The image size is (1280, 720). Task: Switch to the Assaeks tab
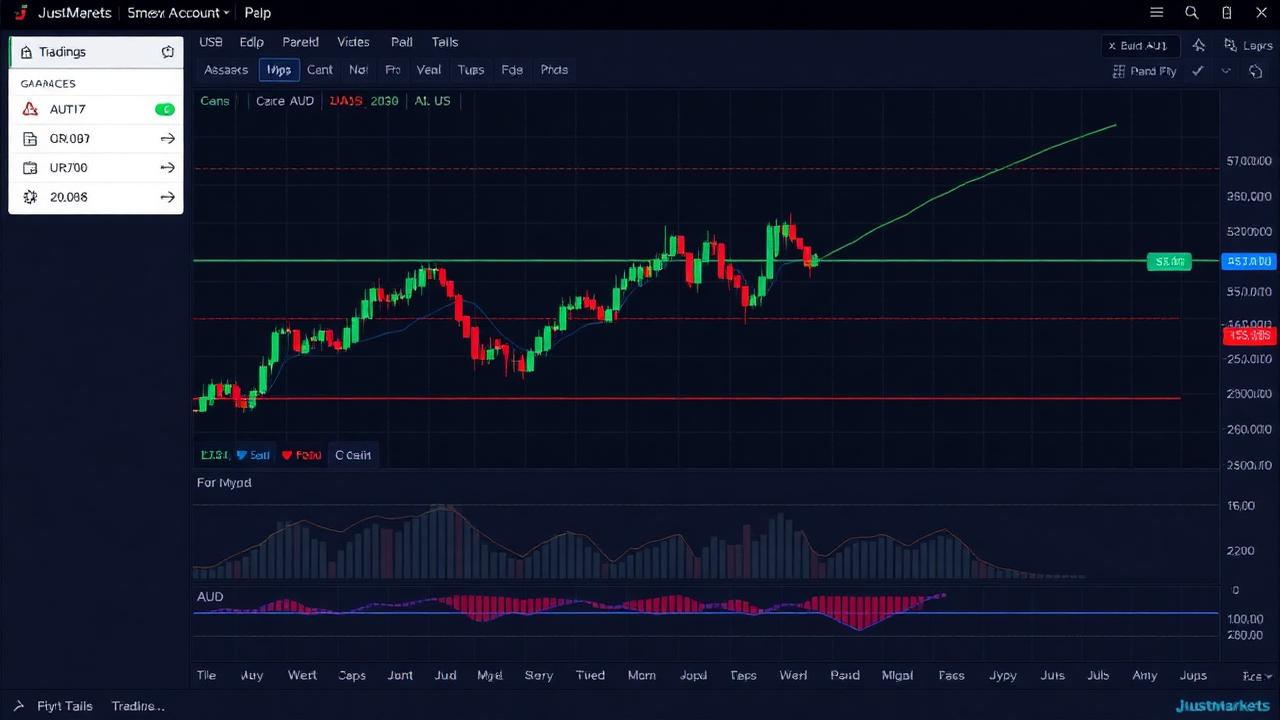pos(226,70)
